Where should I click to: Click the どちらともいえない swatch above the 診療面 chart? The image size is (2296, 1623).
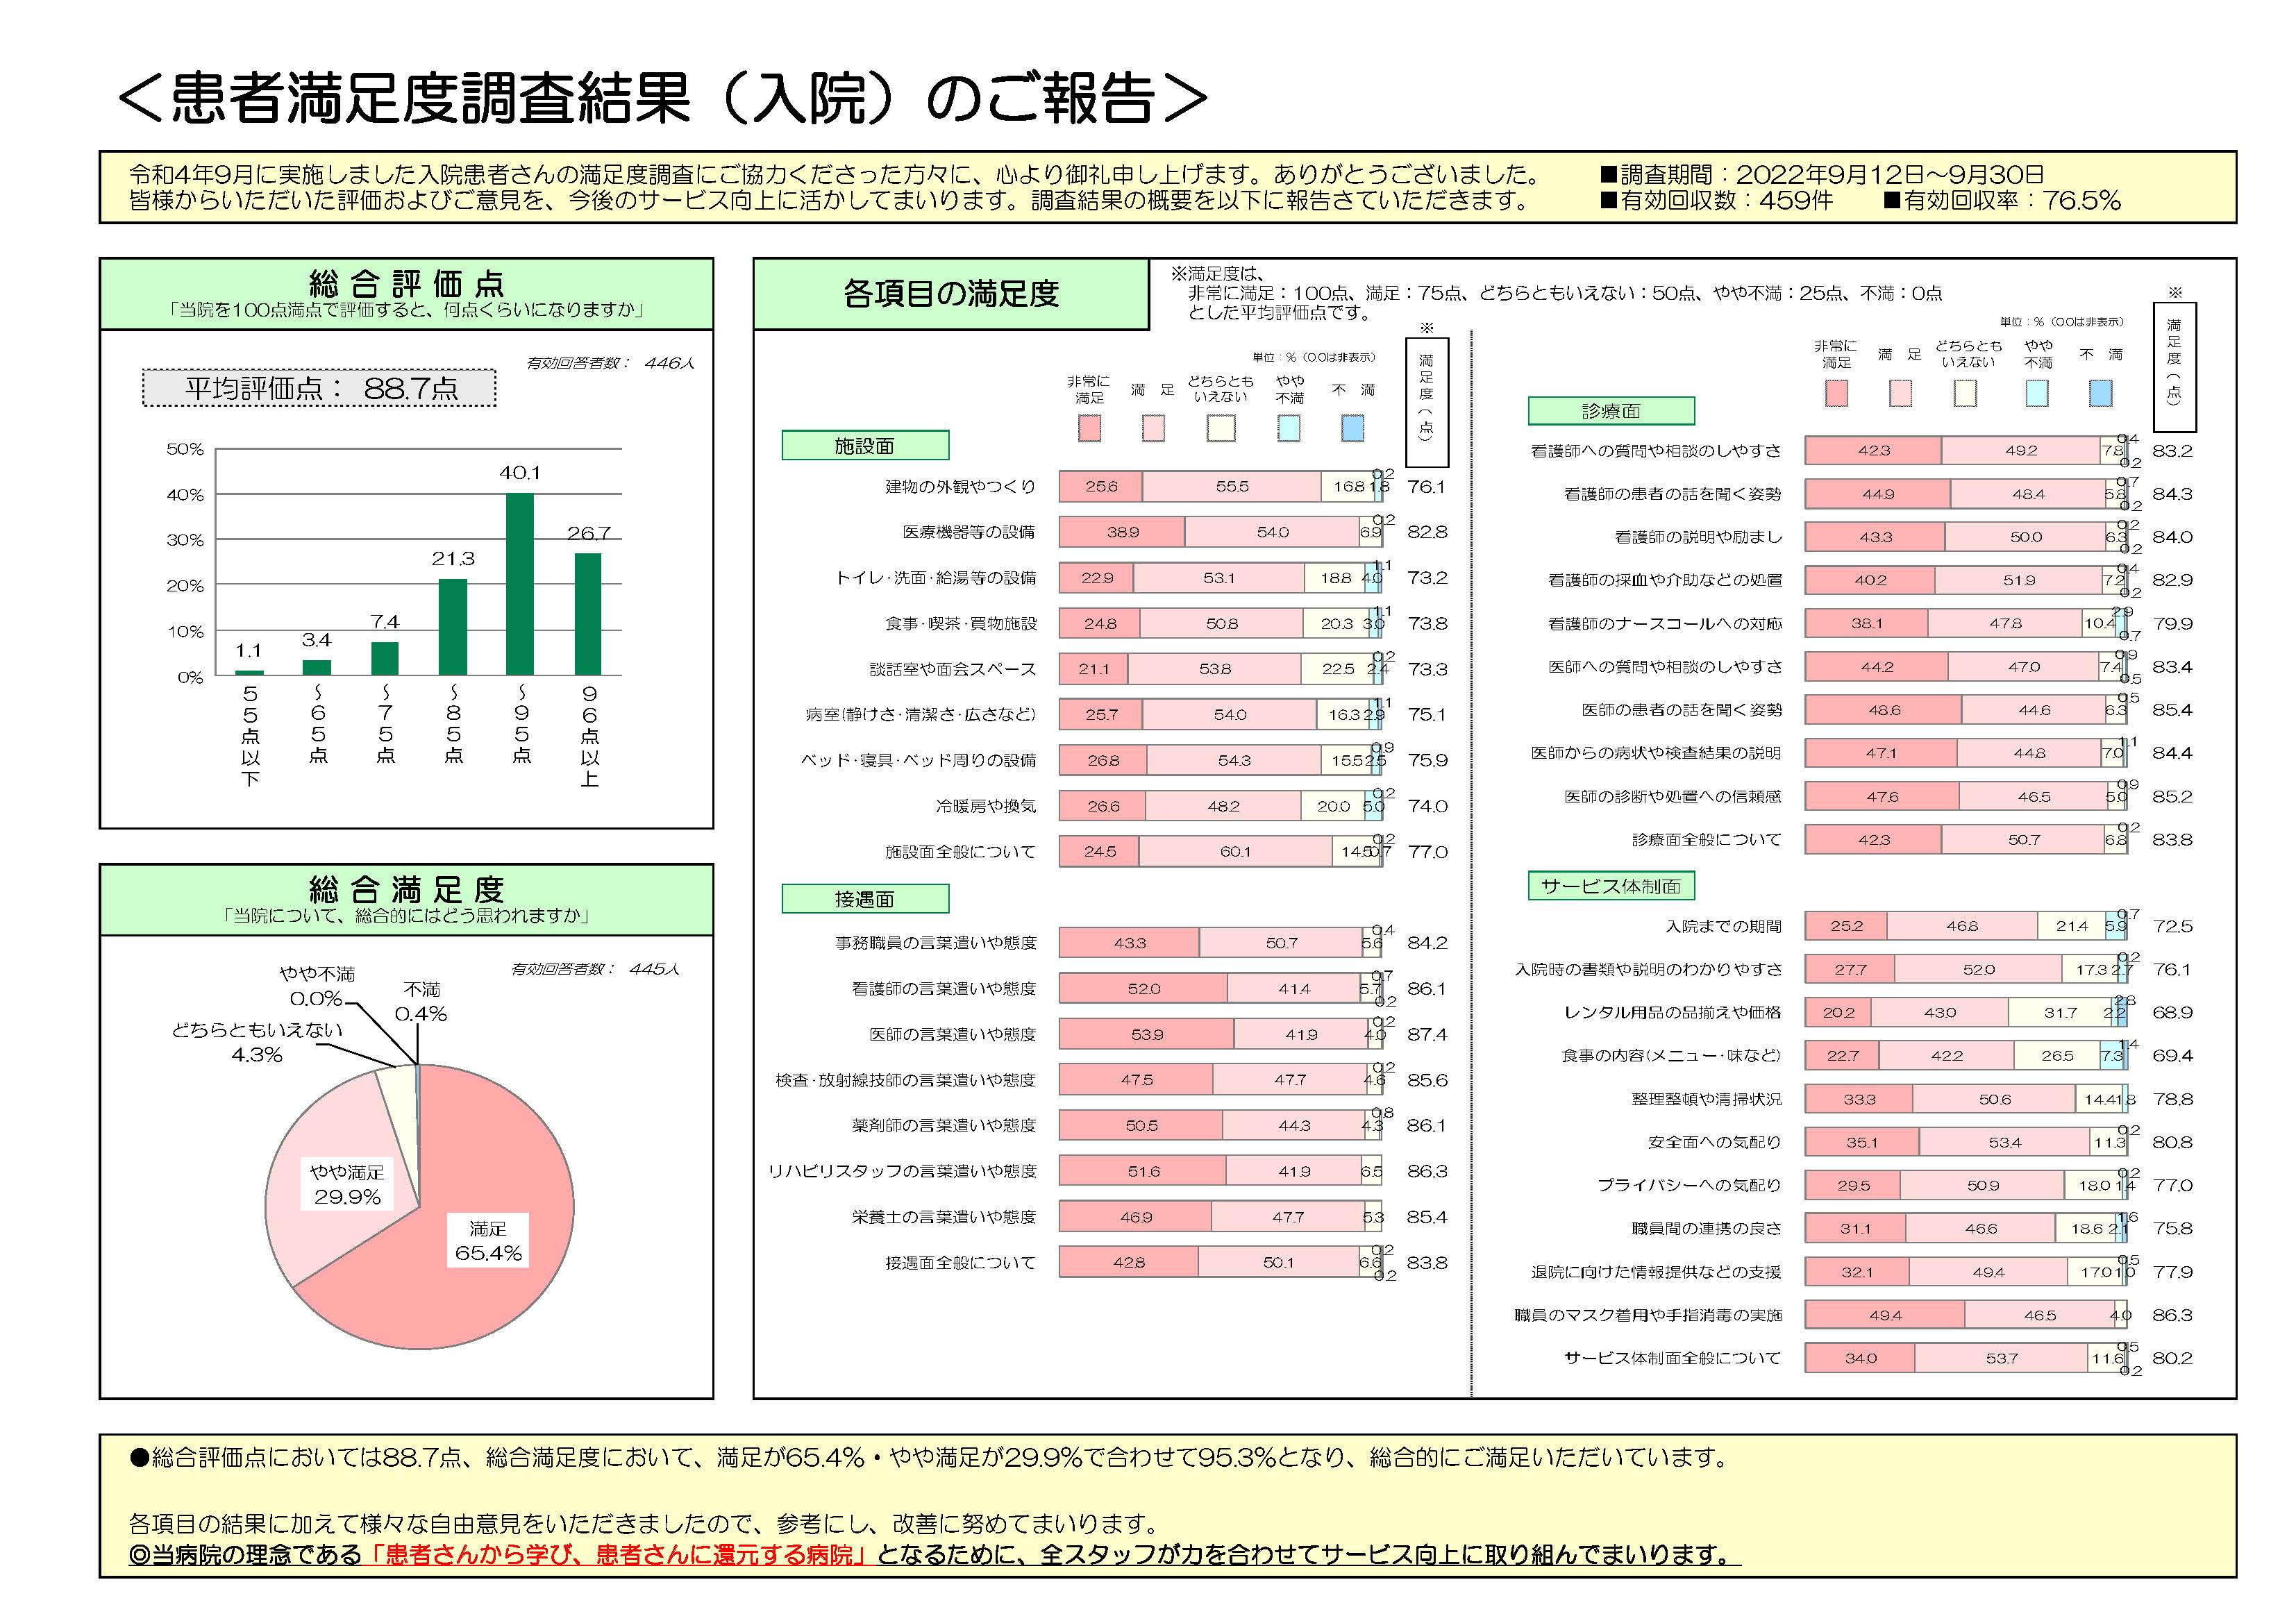coord(1965,393)
